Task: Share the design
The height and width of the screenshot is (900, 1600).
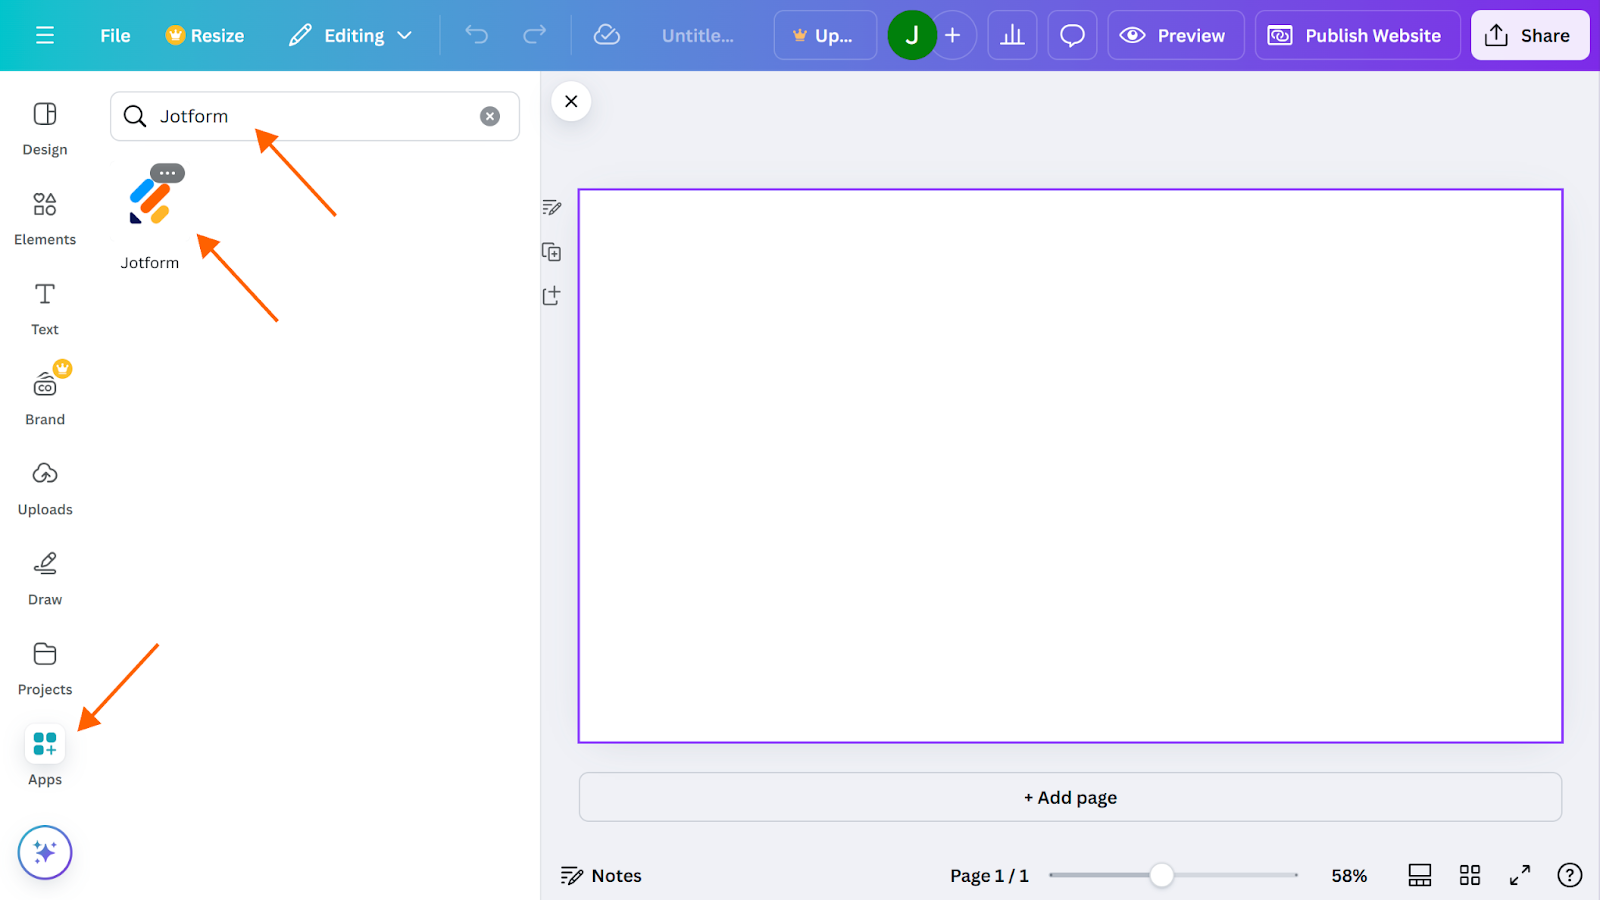Action: pyautogui.click(x=1529, y=35)
